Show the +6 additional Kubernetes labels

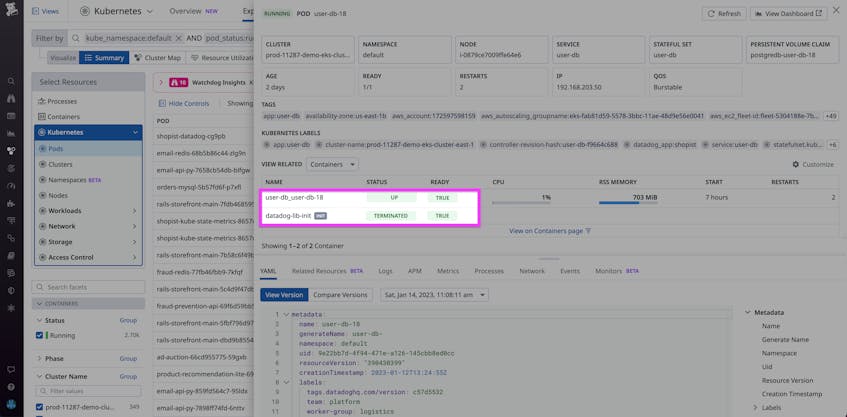pyautogui.click(x=833, y=145)
